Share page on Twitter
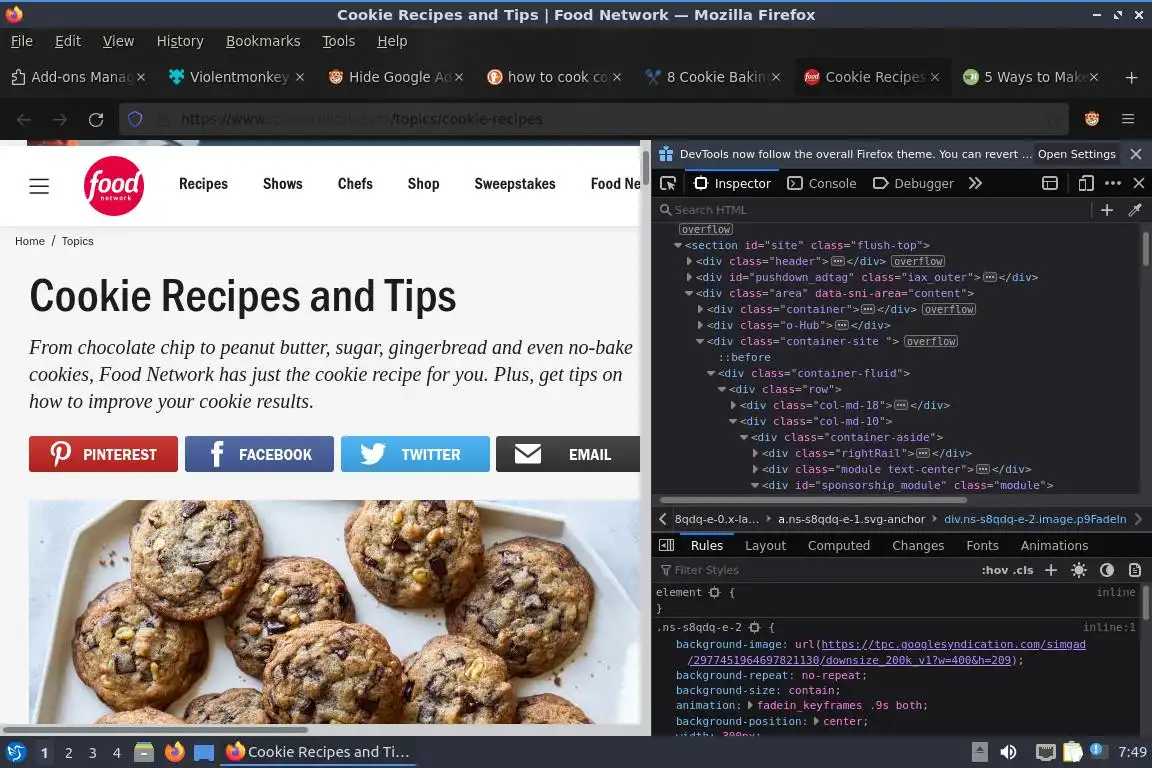This screenshot has height=768, width=1152. pyautogui.click(x=415, y=454)
